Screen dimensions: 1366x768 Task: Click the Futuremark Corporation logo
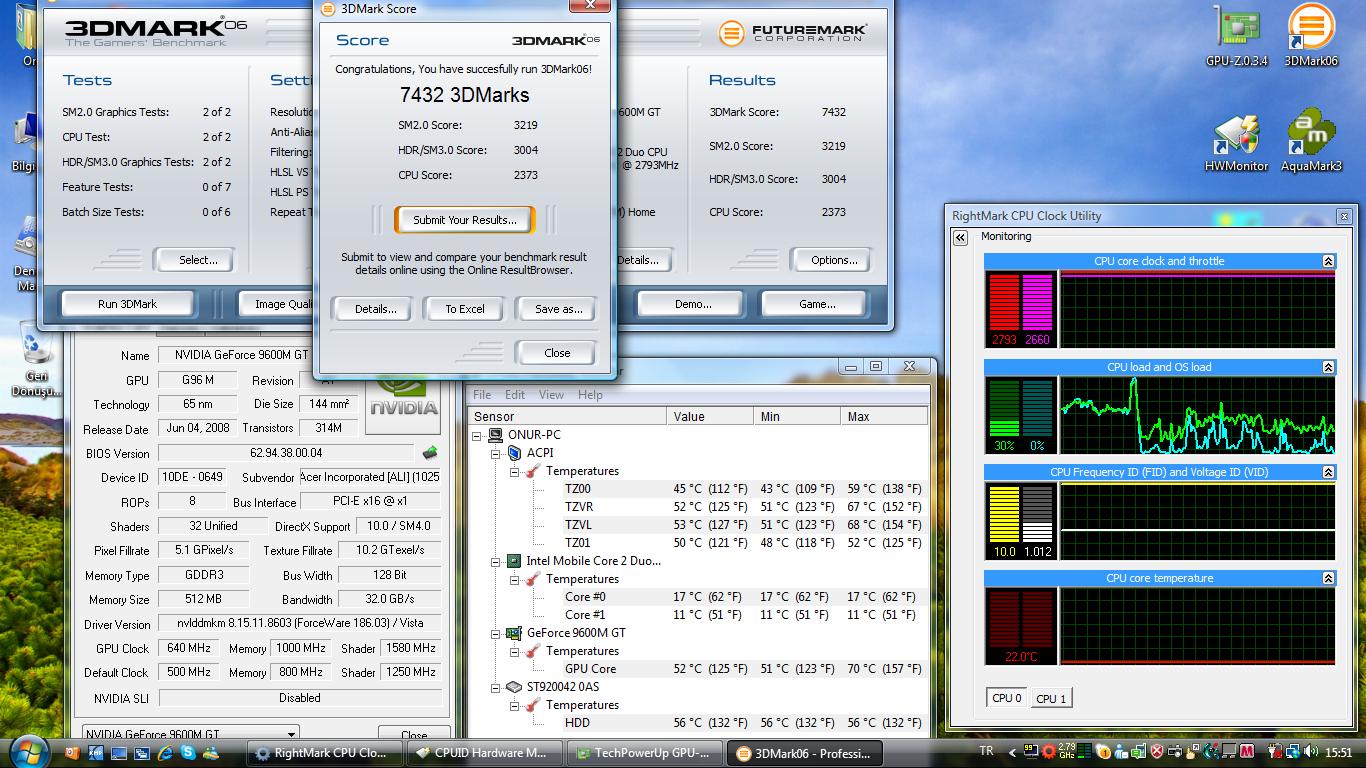[793, 33]
